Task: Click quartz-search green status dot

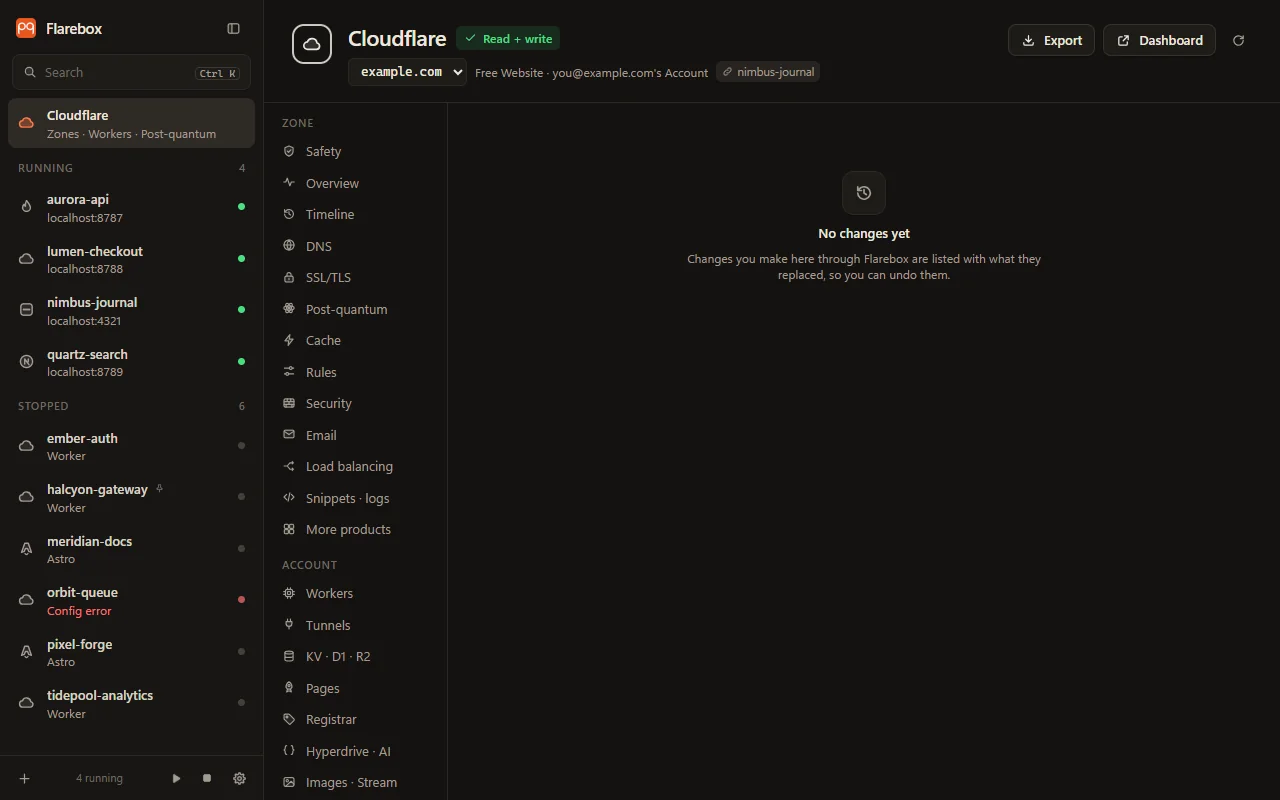Action: click(241, 361)
